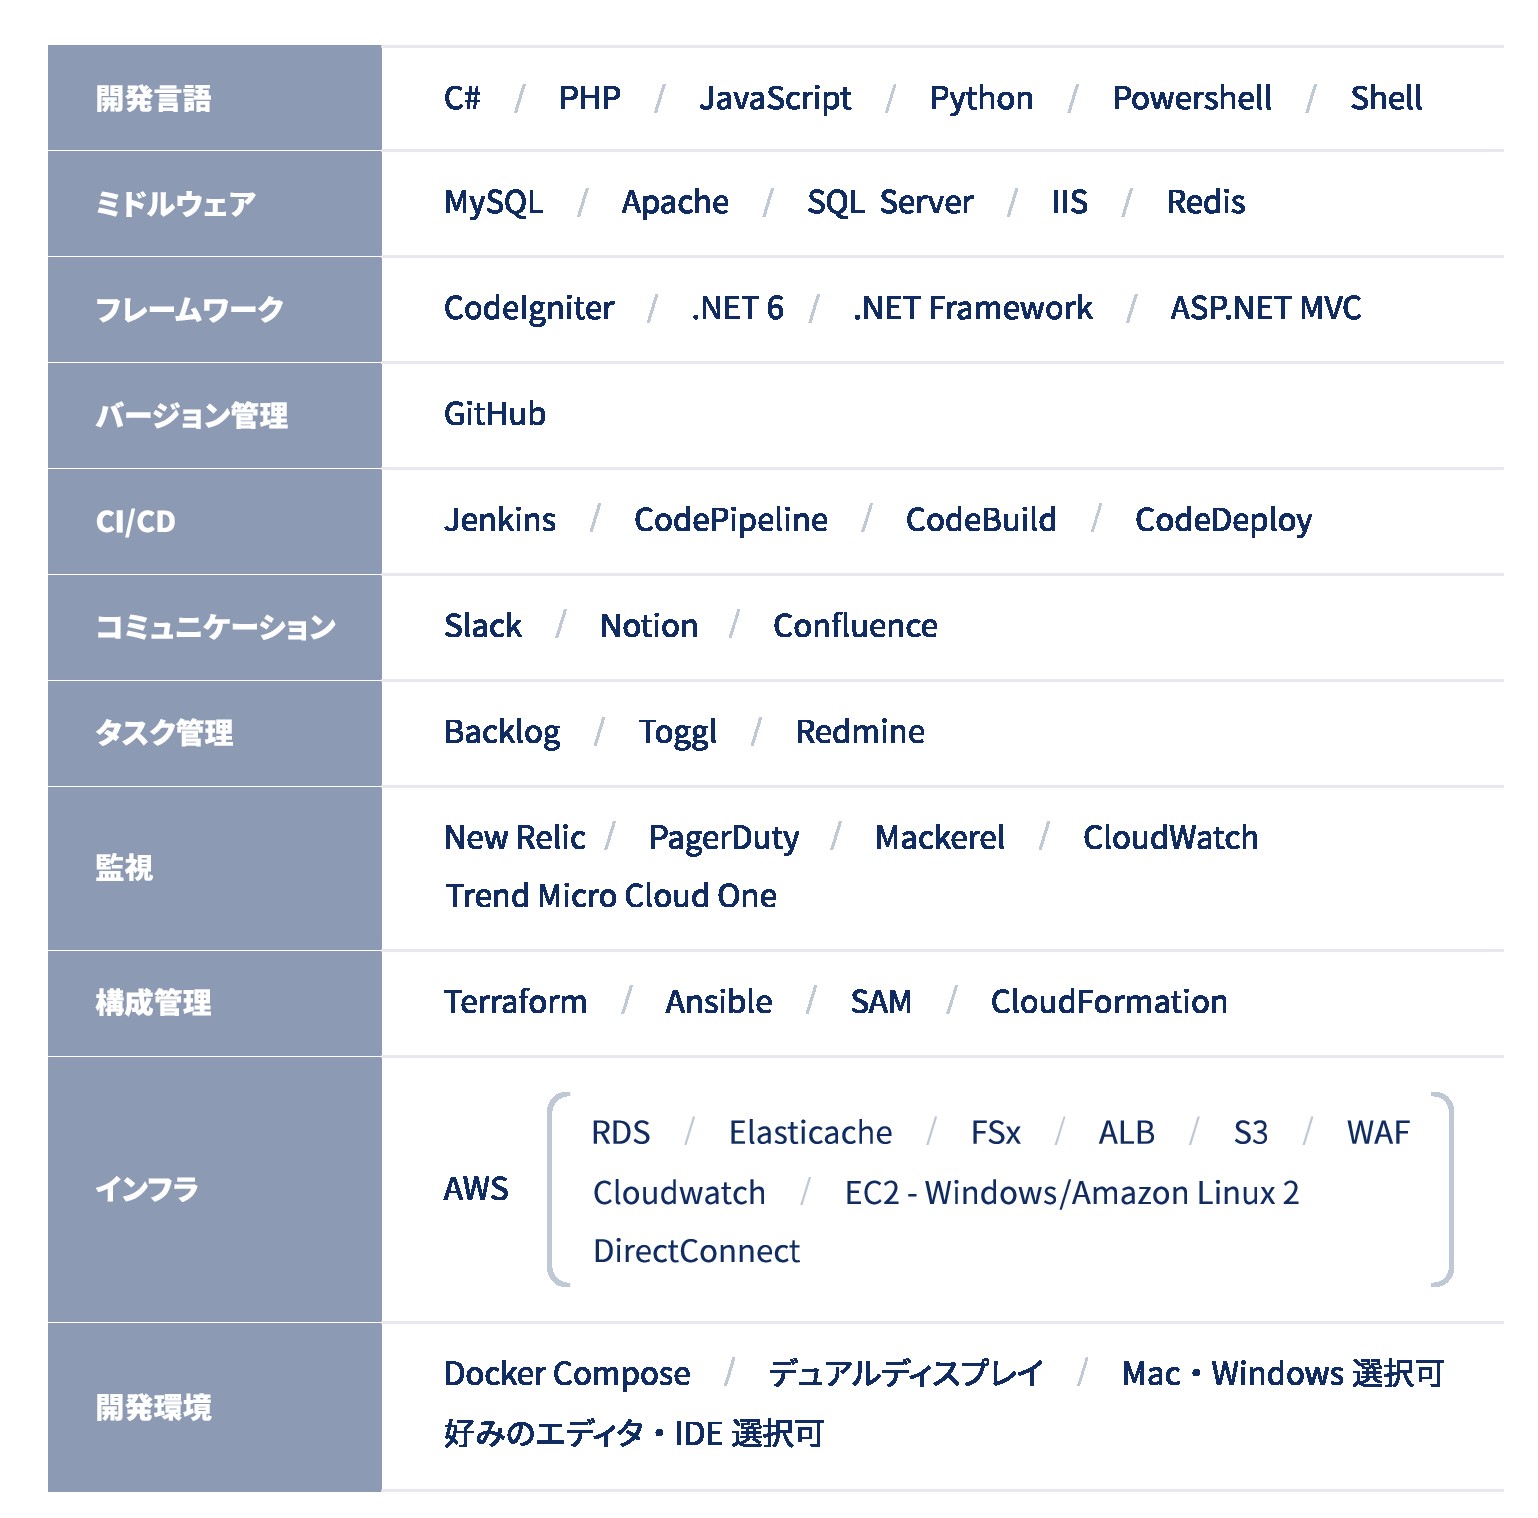This screenshot has width=1538, height=1518.
Task: Click the 監視 row header
Action: pos(214,868)
